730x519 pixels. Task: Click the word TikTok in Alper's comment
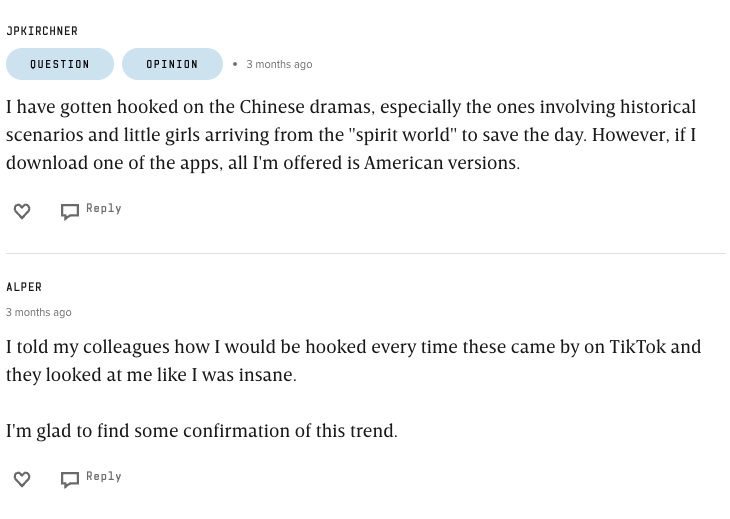click(637, 346)
